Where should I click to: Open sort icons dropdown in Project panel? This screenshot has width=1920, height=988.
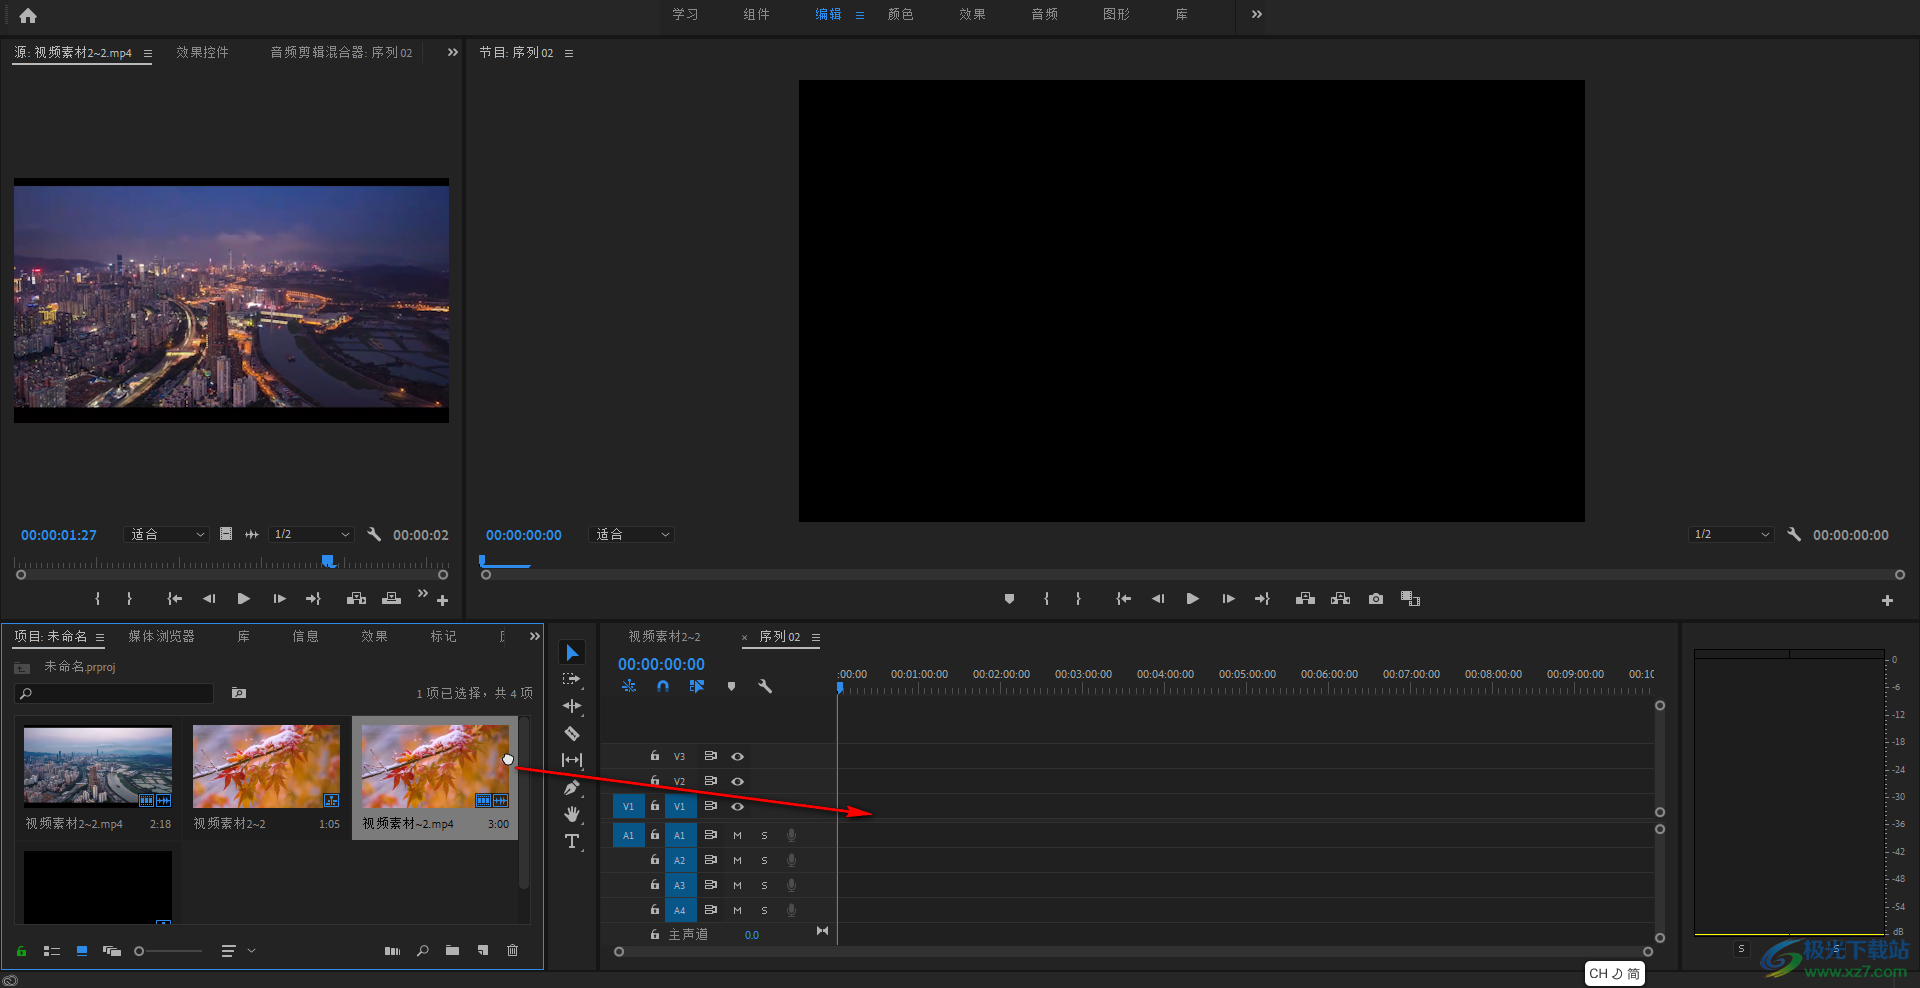(238, 951)
